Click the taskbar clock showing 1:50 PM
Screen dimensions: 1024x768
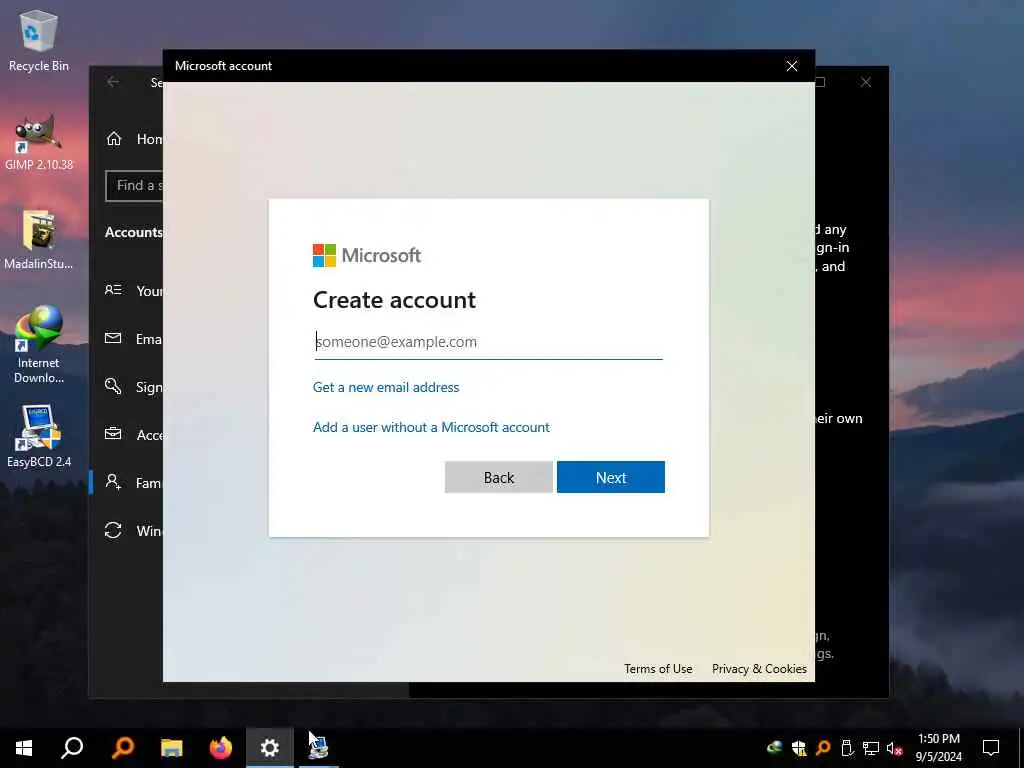(x=938, y=748)
